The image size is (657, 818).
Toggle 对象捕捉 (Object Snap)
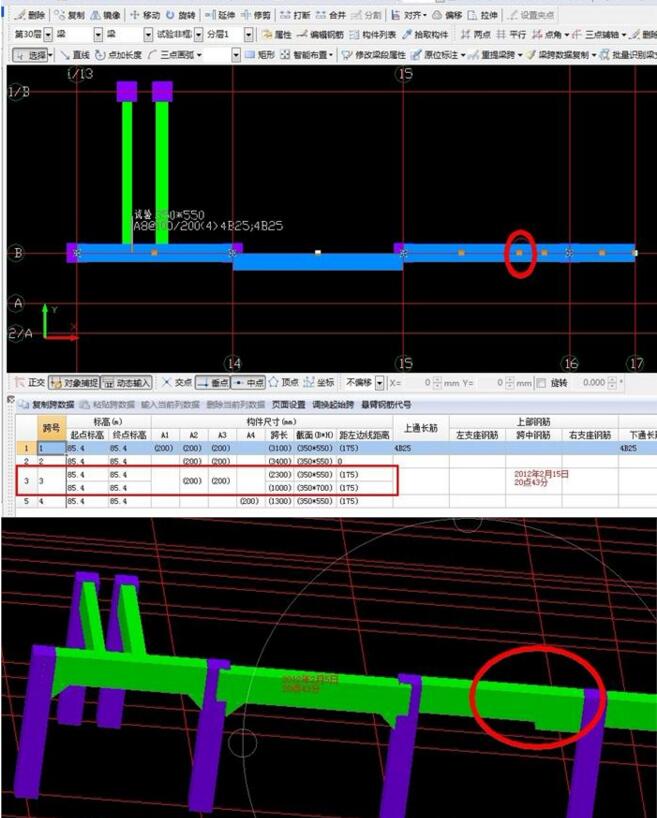75,382
